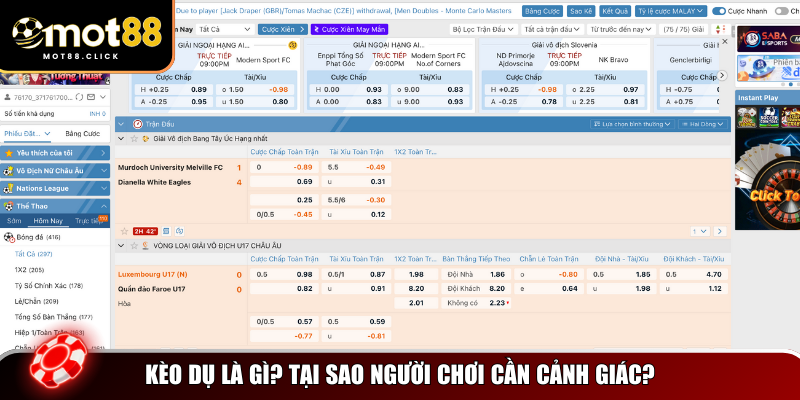Open the Phiếu Đặt tab
The image size is (800, 400).
pos(27,134)
